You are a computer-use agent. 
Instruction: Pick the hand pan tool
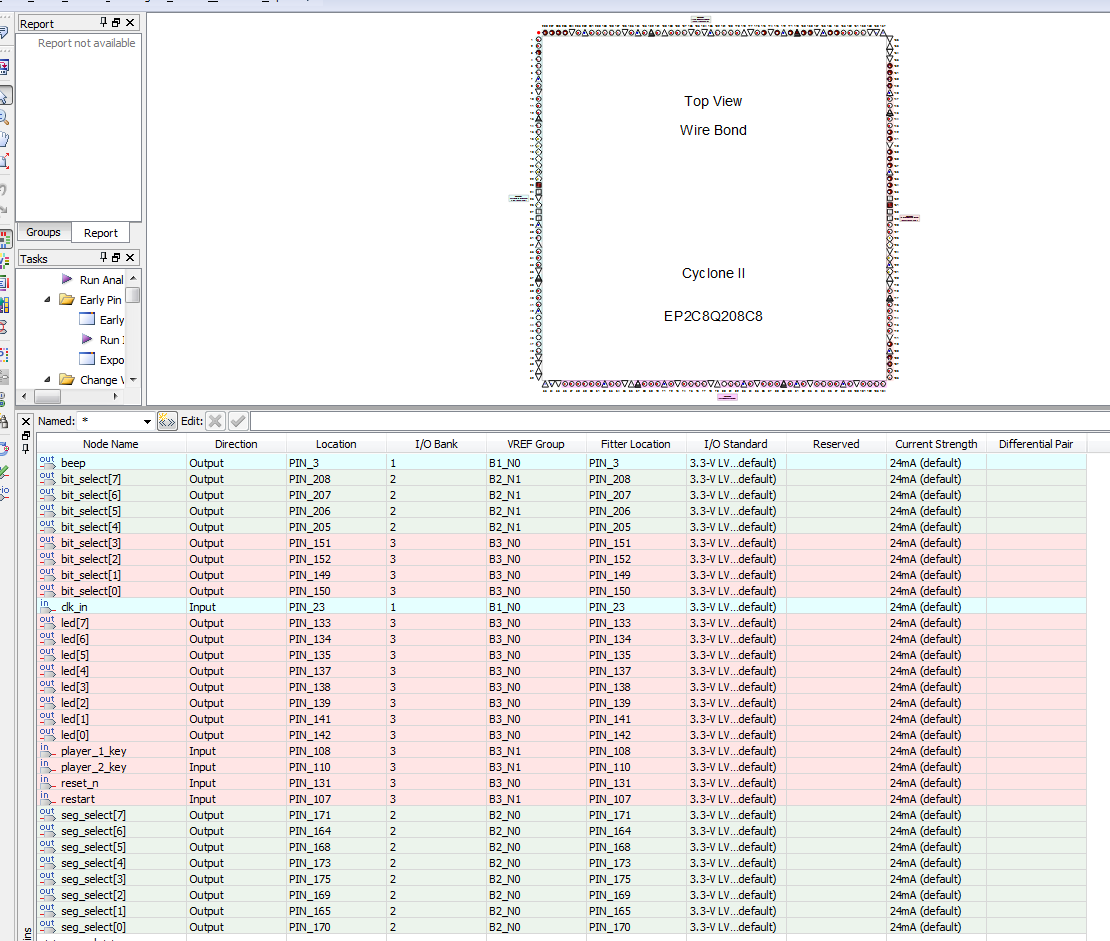point(4,139)
